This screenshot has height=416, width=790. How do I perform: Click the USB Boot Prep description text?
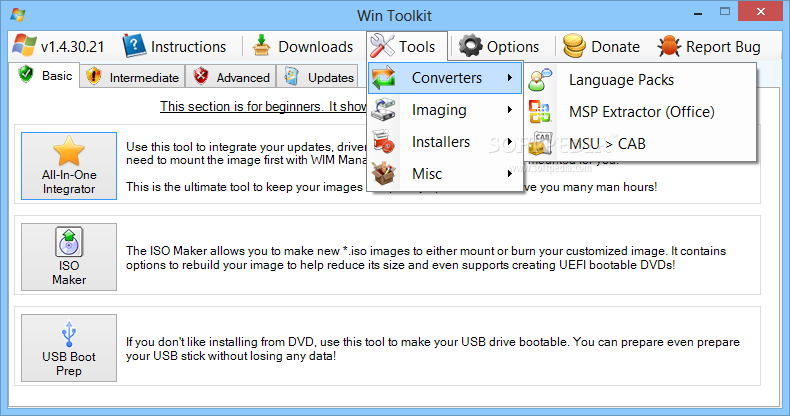(432, 349)
